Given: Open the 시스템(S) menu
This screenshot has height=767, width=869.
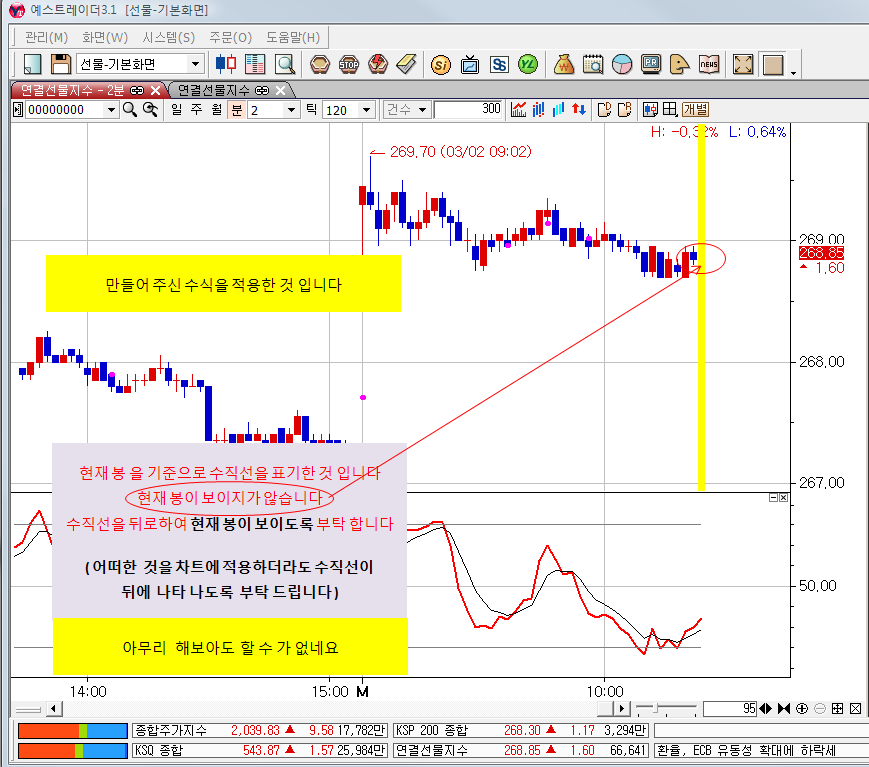Looking at the screenshot, I should point(168,37).
